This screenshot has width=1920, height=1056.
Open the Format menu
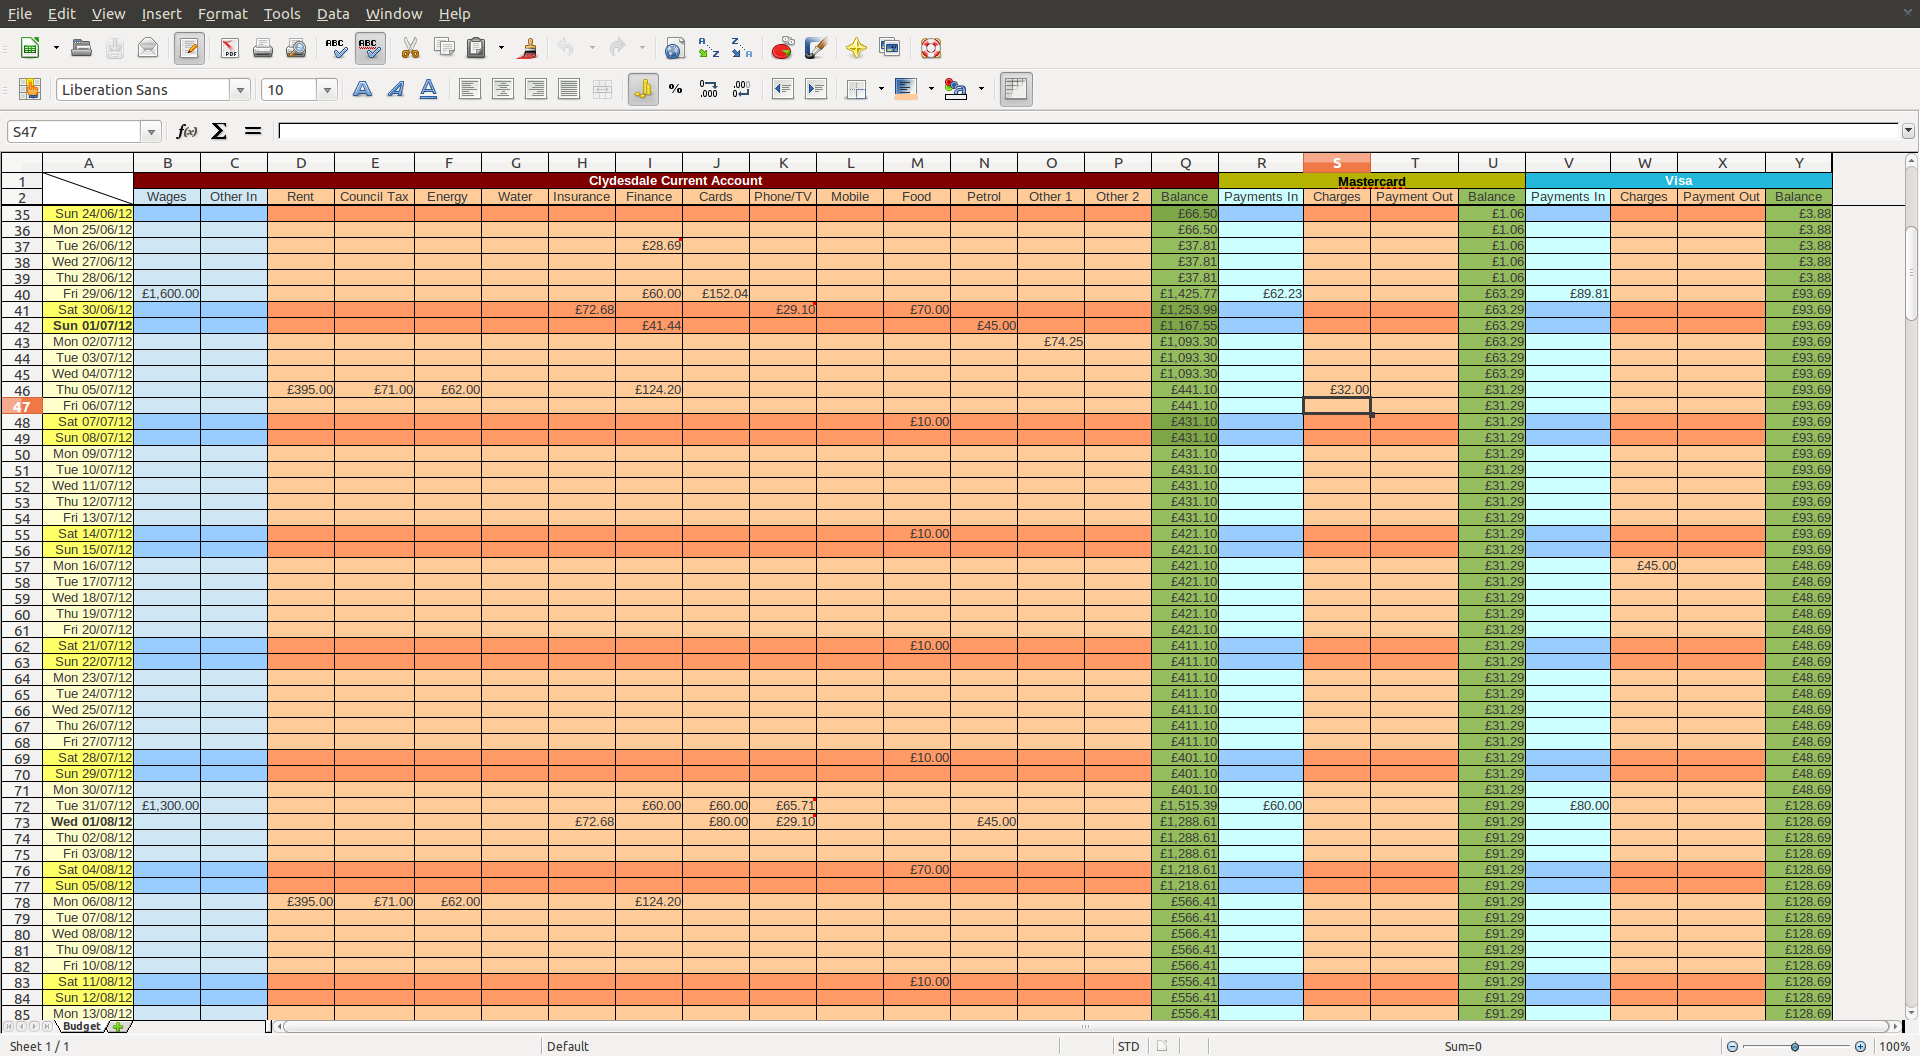pyautogui.click(x=222, y=13)
